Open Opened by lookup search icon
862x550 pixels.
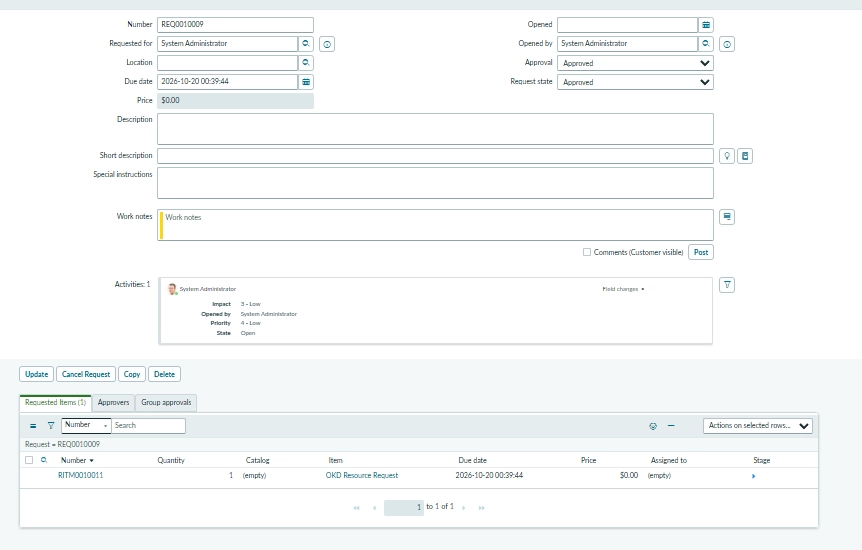(706, 43)
